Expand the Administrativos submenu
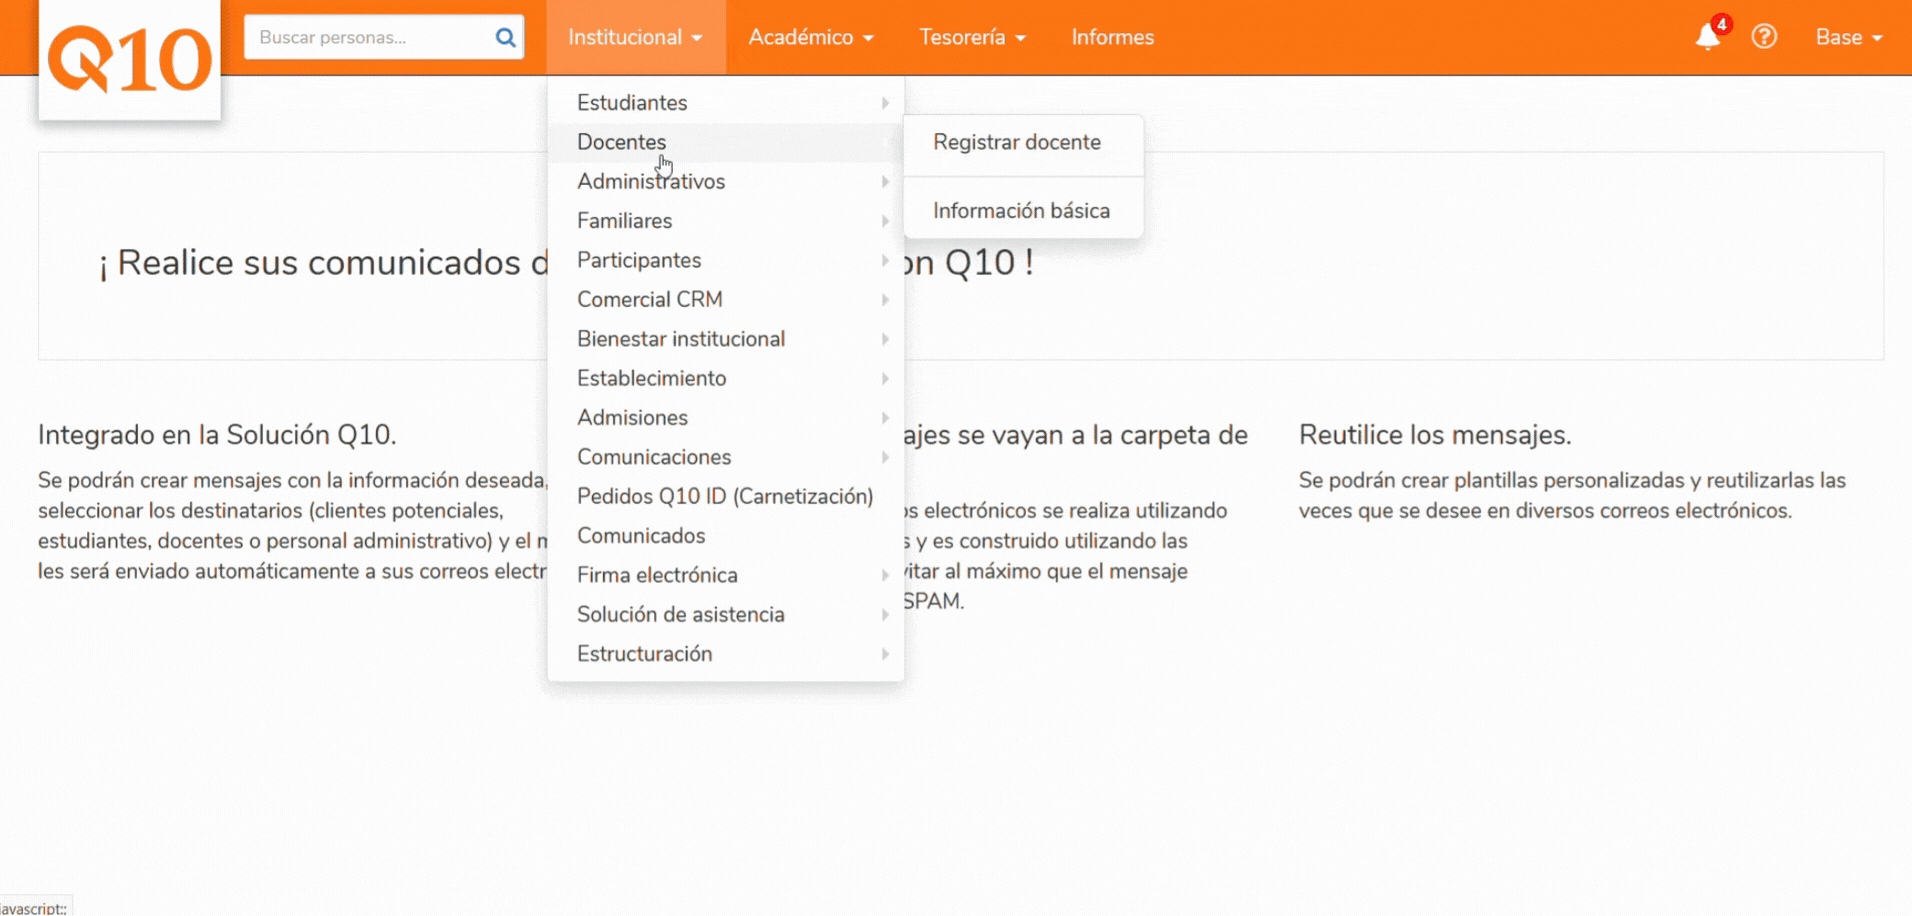The image size is (1912, 916). [726, 182]
